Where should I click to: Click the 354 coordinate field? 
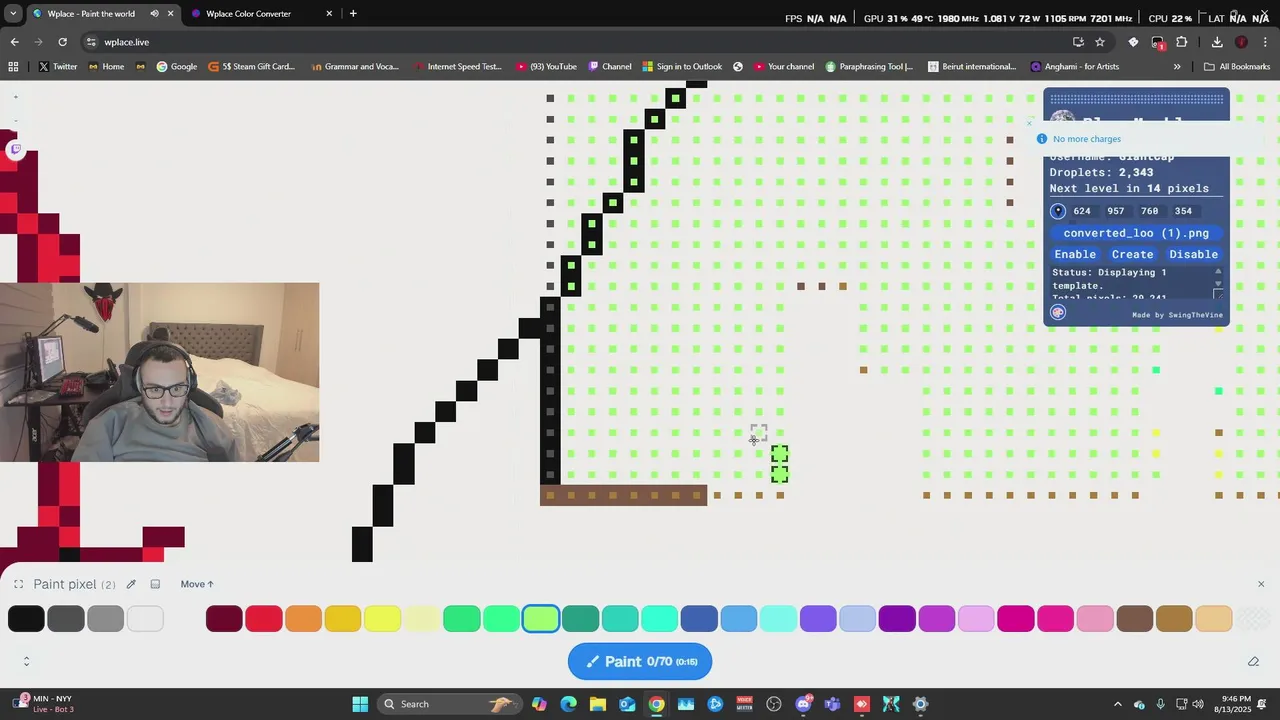(1184, 211)
